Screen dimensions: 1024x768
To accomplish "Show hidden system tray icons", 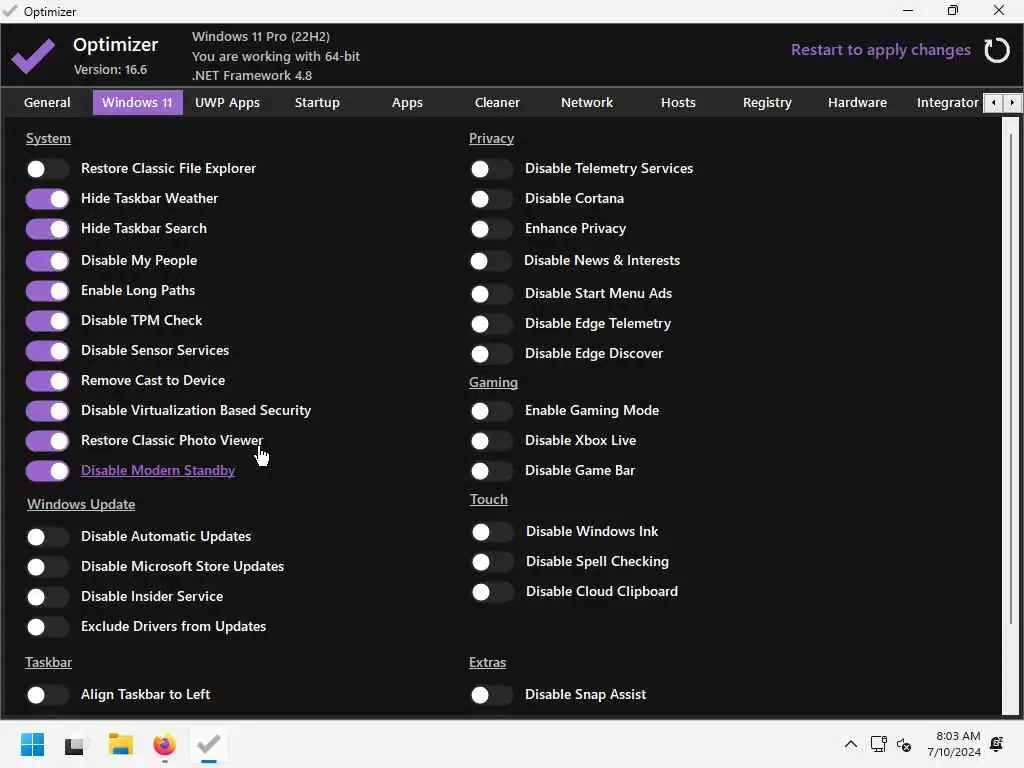I will coord(850,744).
